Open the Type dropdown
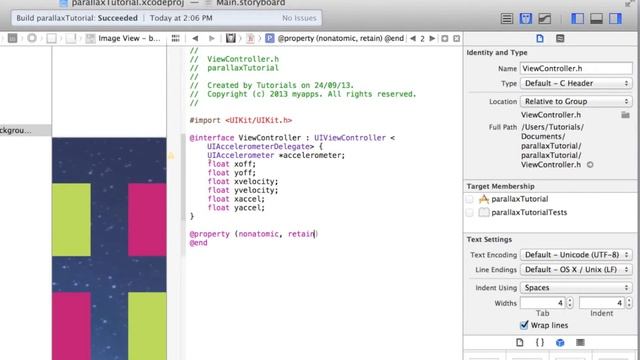The width and height of the screenshot is (640, 360). point(576,83)
